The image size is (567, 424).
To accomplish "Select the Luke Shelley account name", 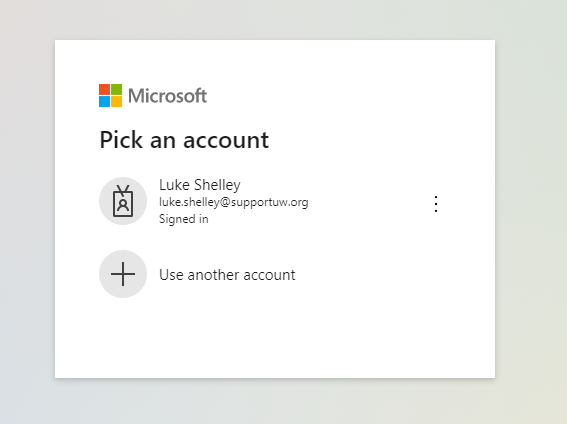I will pos(200,185).
